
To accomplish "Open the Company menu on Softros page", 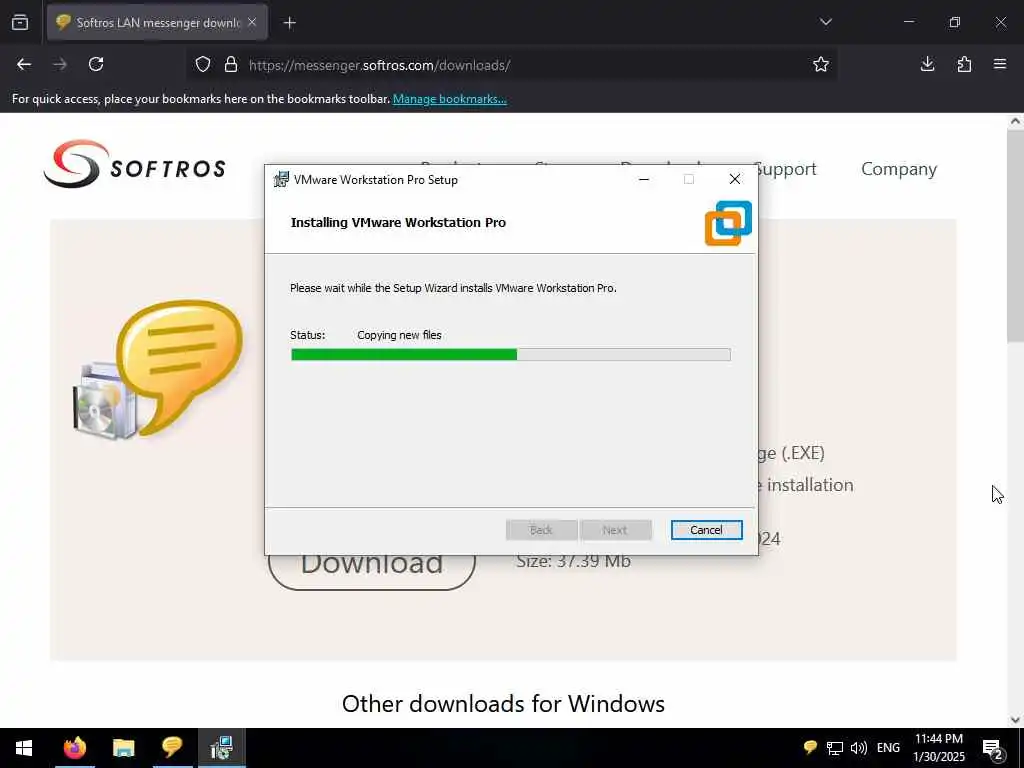I will coord(899,169).
